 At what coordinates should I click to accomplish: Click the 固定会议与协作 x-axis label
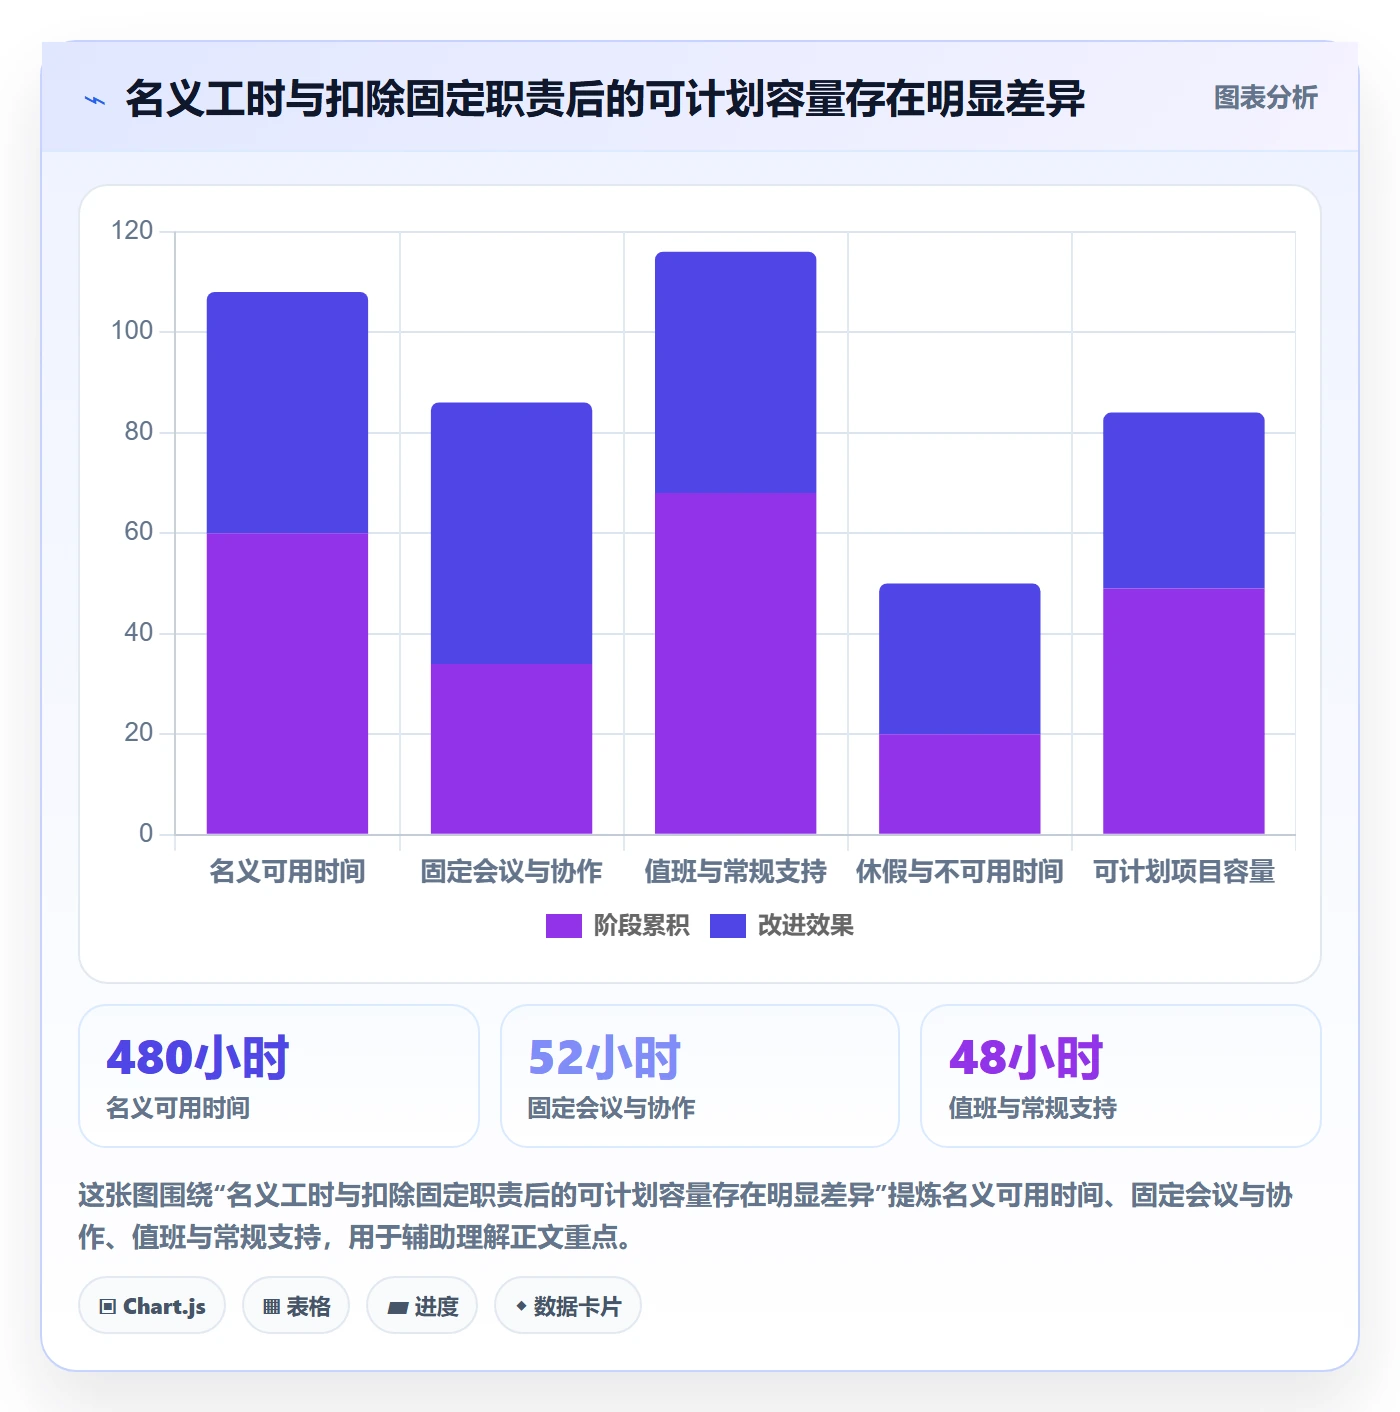[x=511, y=872]
